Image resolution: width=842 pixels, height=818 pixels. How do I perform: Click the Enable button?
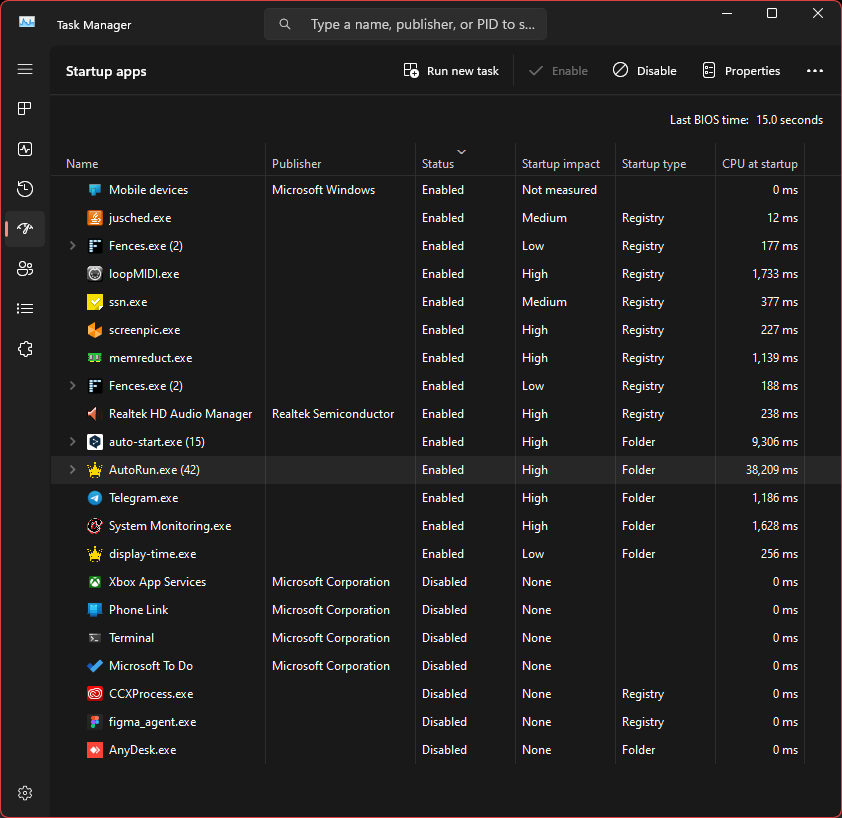coord(558,71)
